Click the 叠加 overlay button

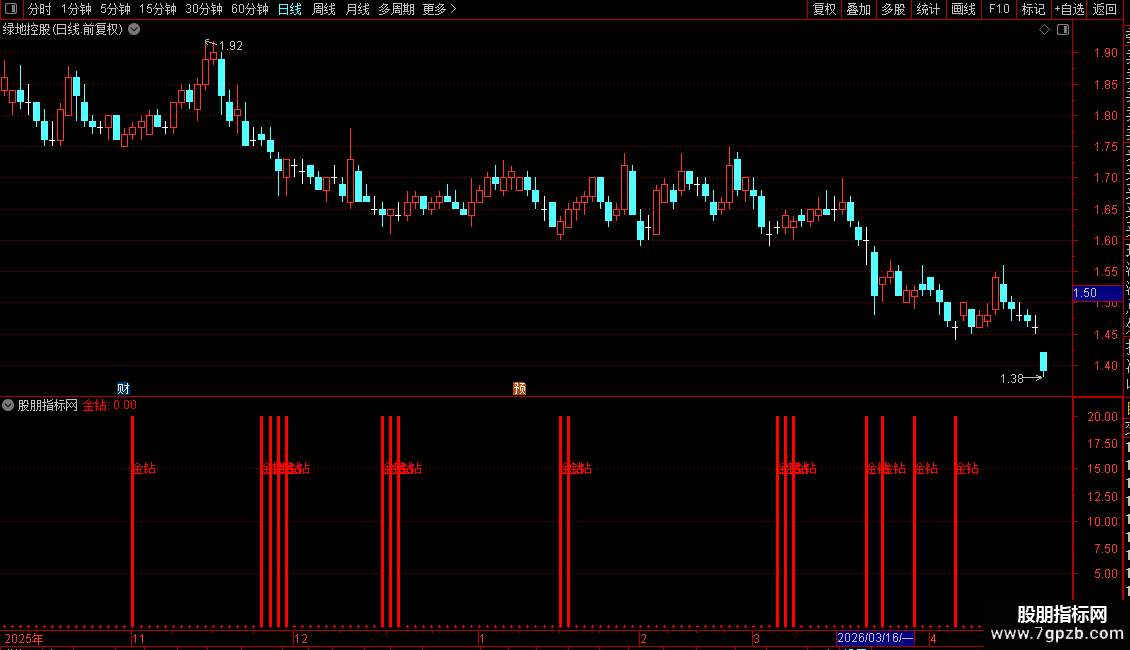[858, 9]
